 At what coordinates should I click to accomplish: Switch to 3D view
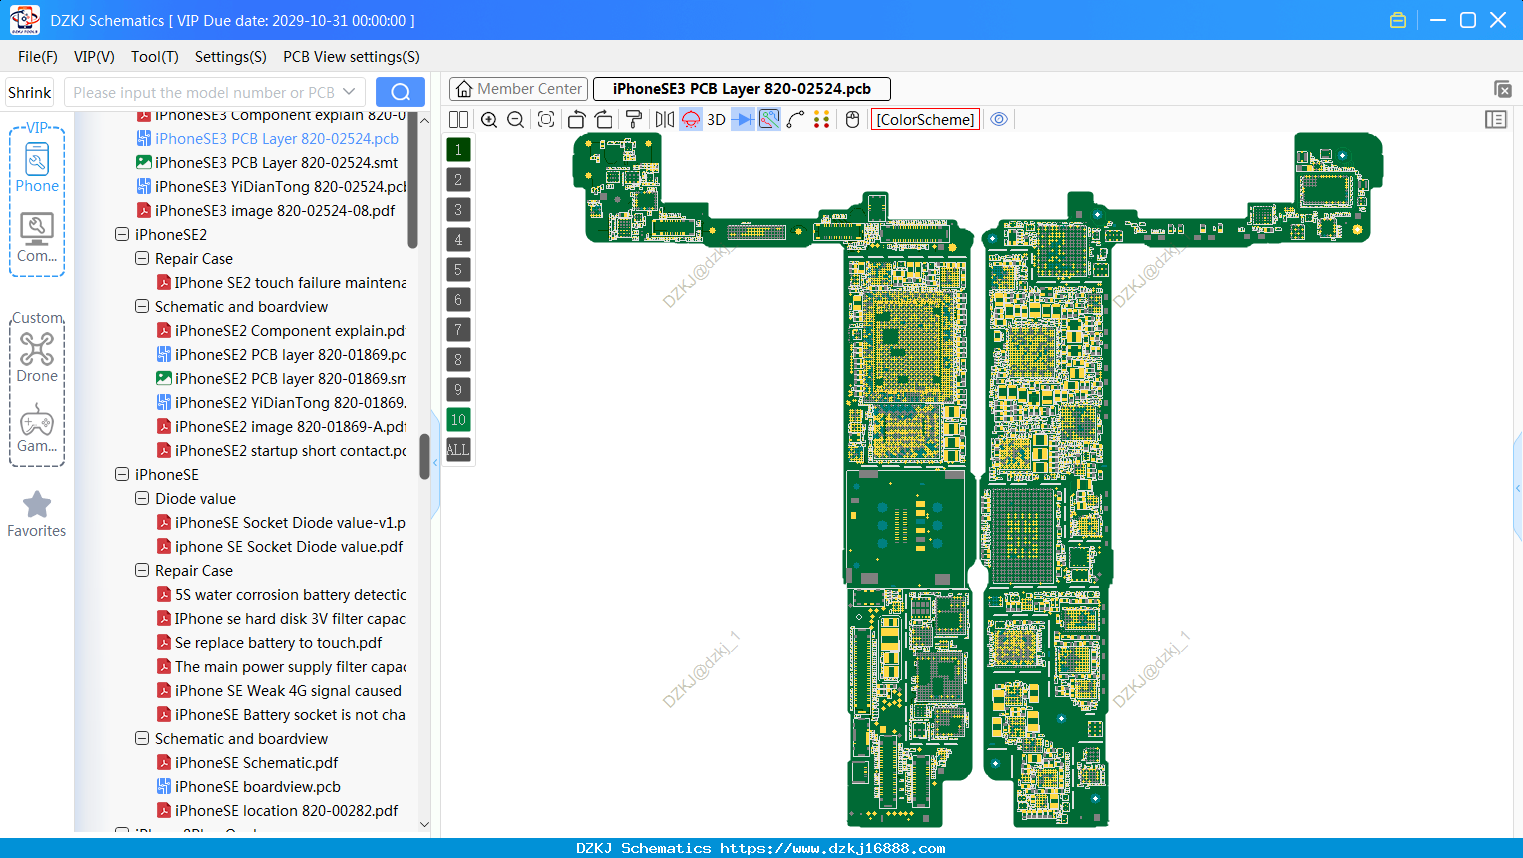coord(716,119)
